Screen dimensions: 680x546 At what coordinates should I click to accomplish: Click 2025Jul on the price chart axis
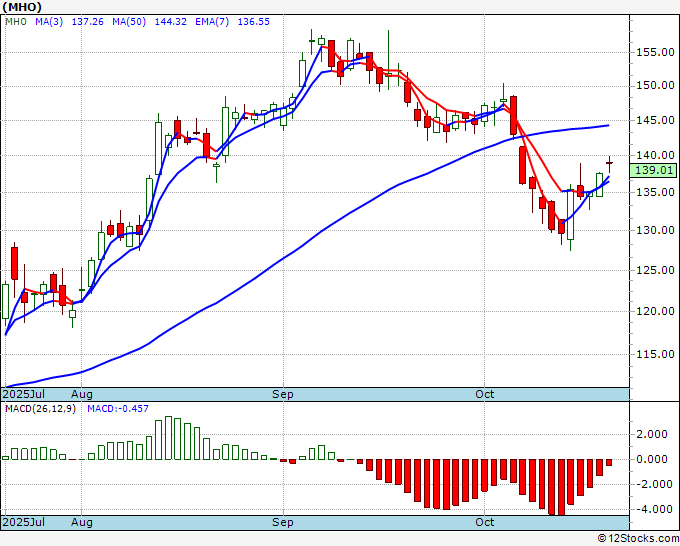(x=24, y=394)
